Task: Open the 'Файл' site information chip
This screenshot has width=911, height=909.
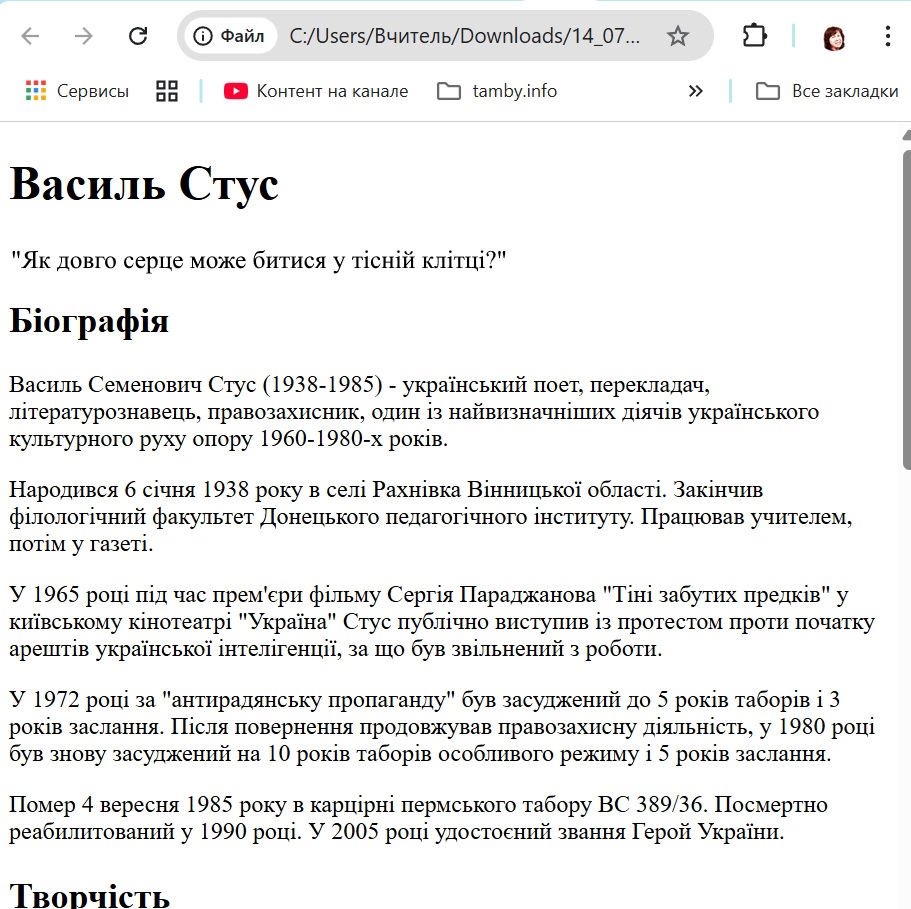Action: [231, 36]
